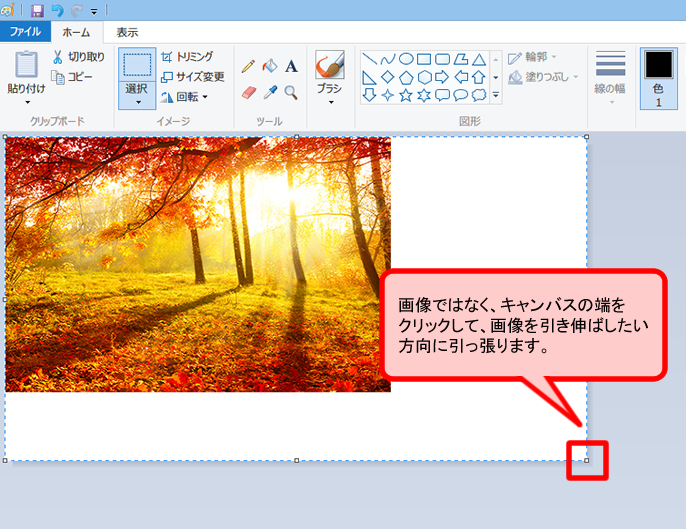Select the curve shape
This screenshot has height=529, width=686.
point(388,59)
